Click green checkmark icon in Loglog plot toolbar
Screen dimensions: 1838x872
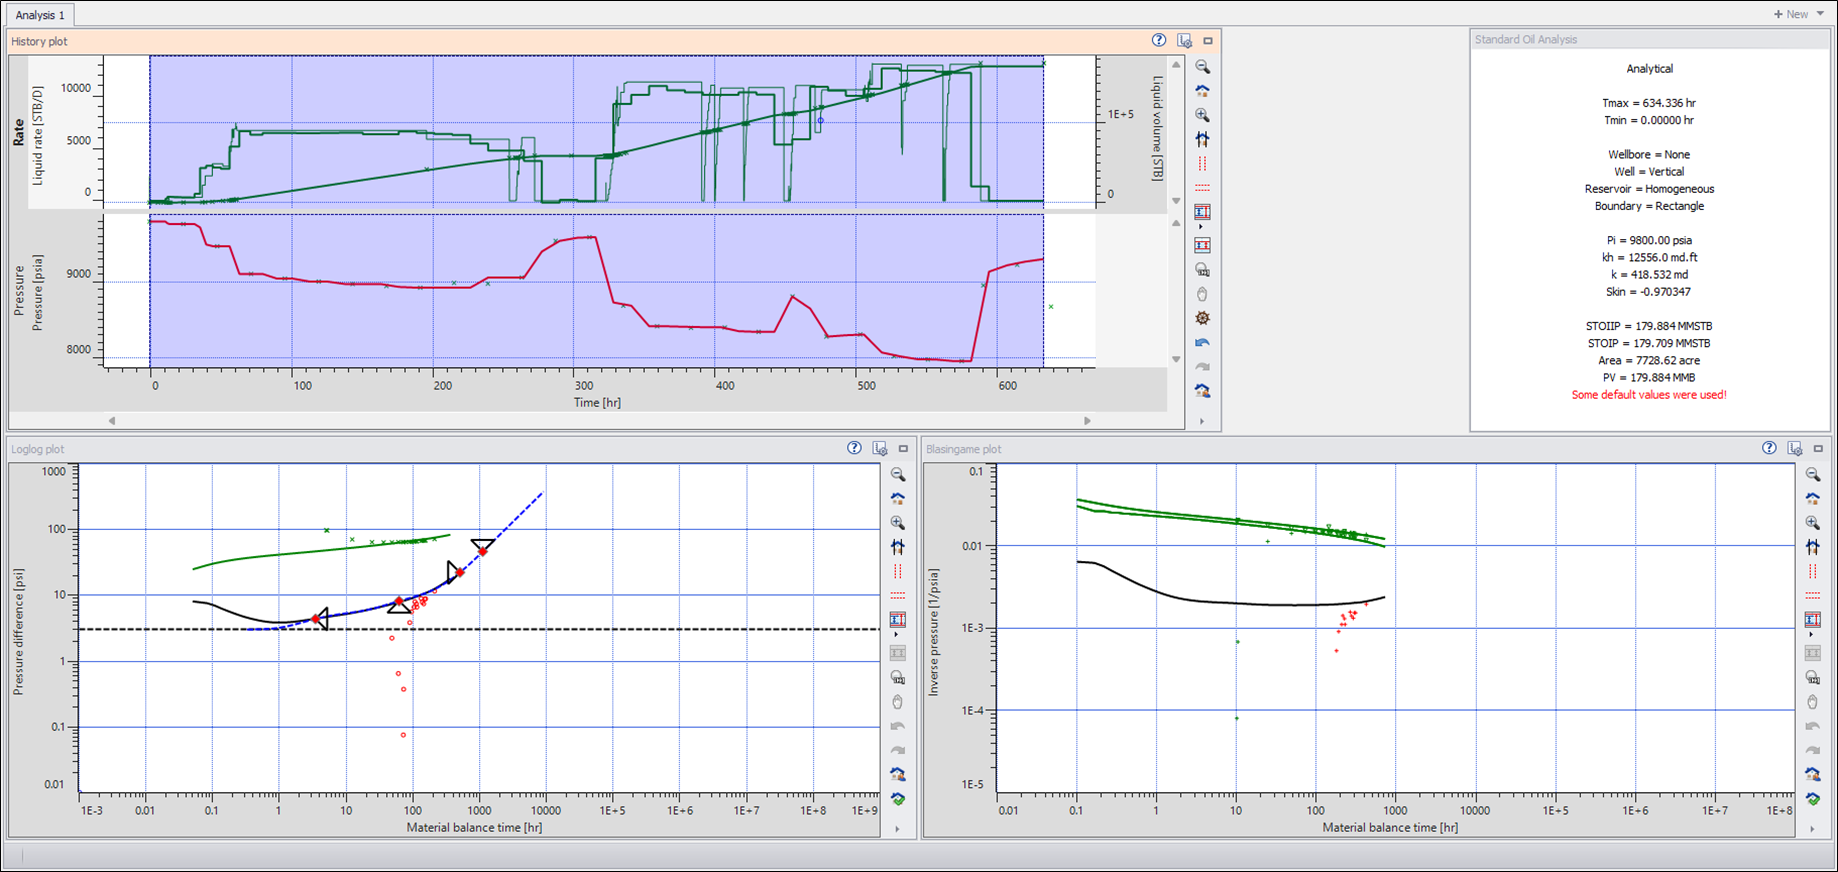[x=897, y=799]
